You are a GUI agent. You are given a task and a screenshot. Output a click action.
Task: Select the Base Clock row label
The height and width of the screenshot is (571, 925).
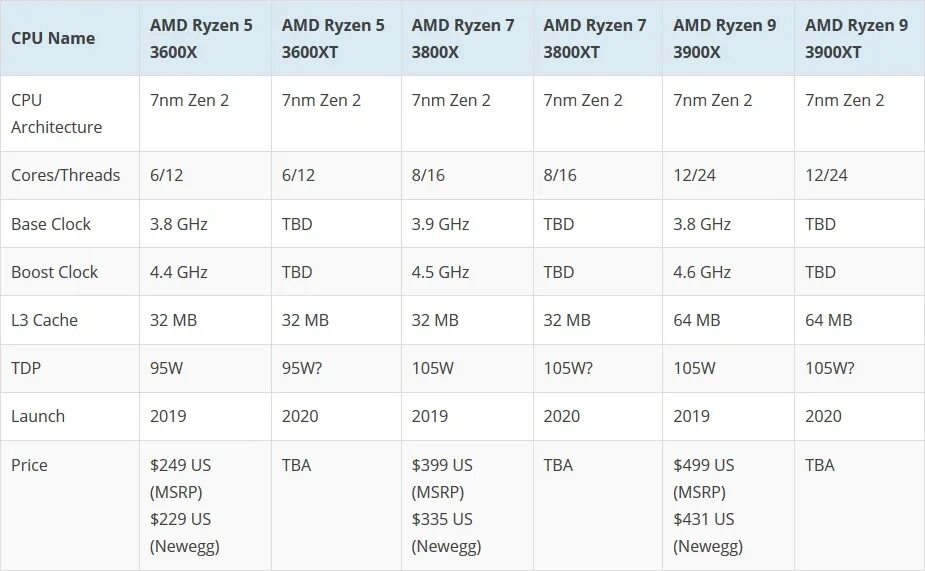[51, 224]
